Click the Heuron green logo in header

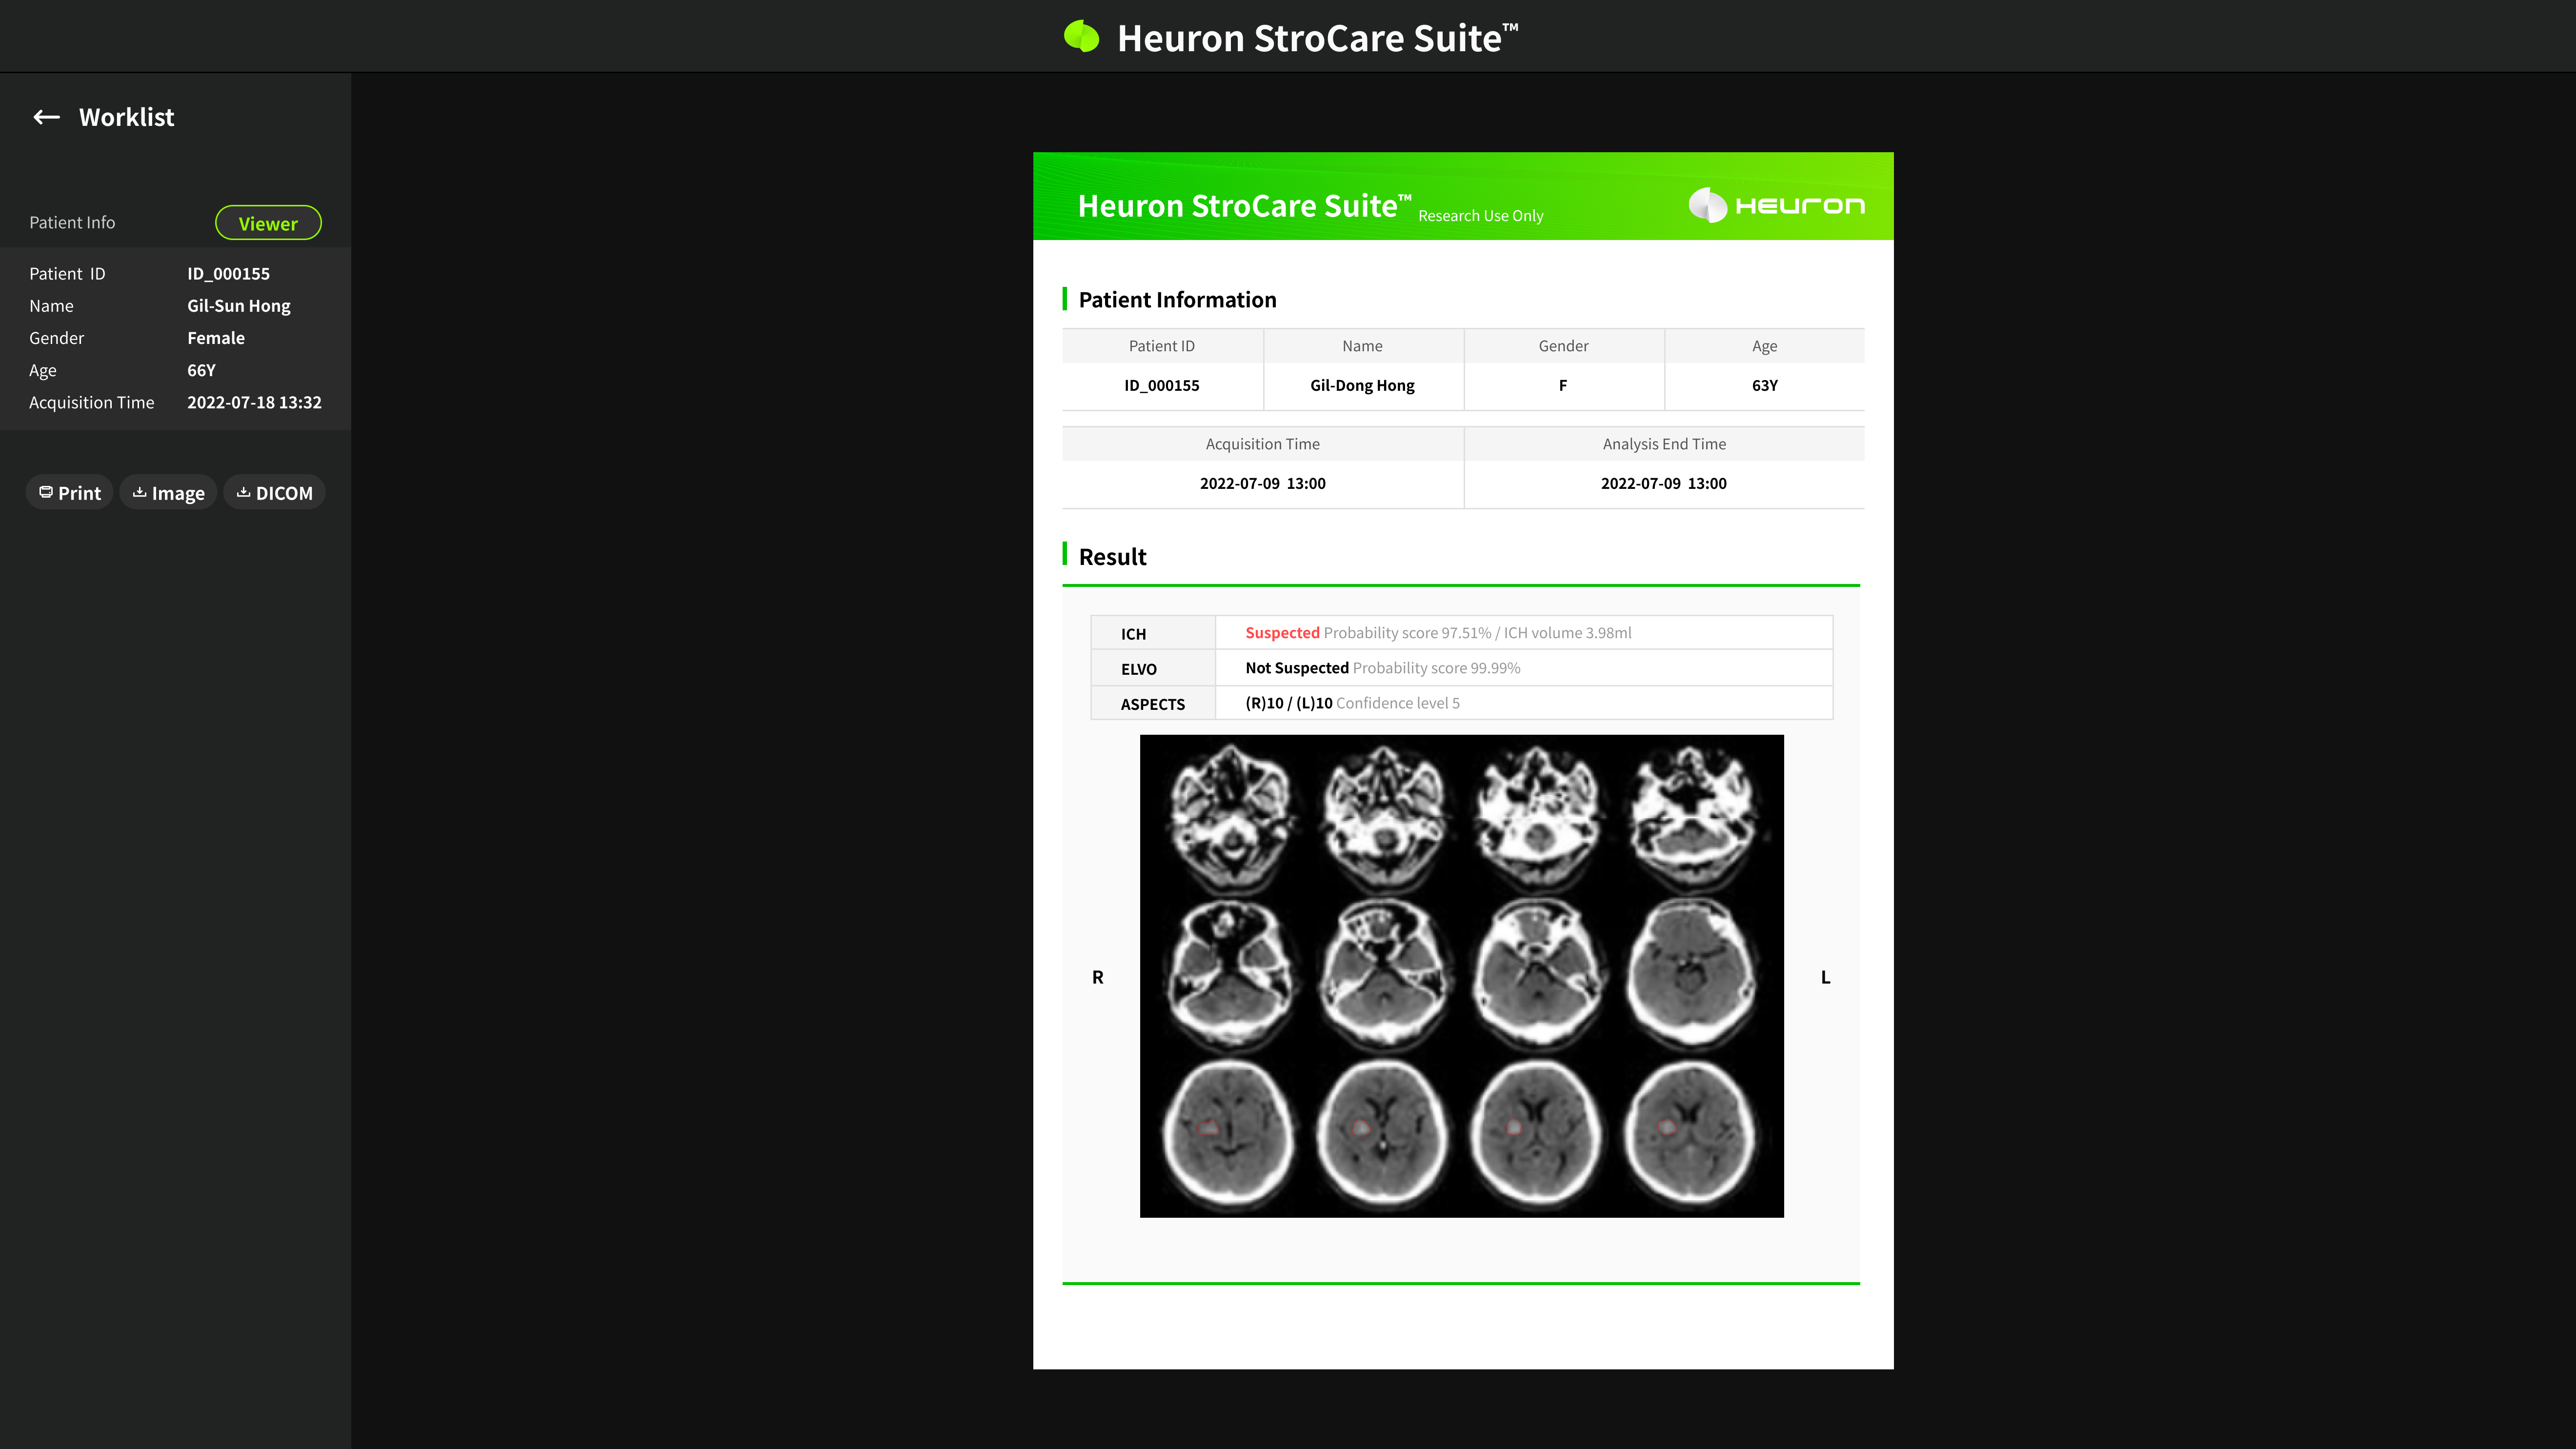[x=1081, y=37]
